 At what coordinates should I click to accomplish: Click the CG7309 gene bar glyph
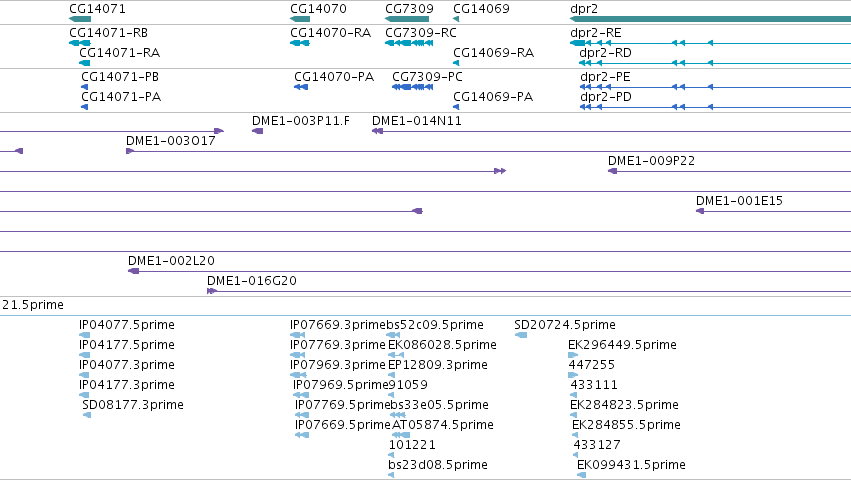[407, 19]
